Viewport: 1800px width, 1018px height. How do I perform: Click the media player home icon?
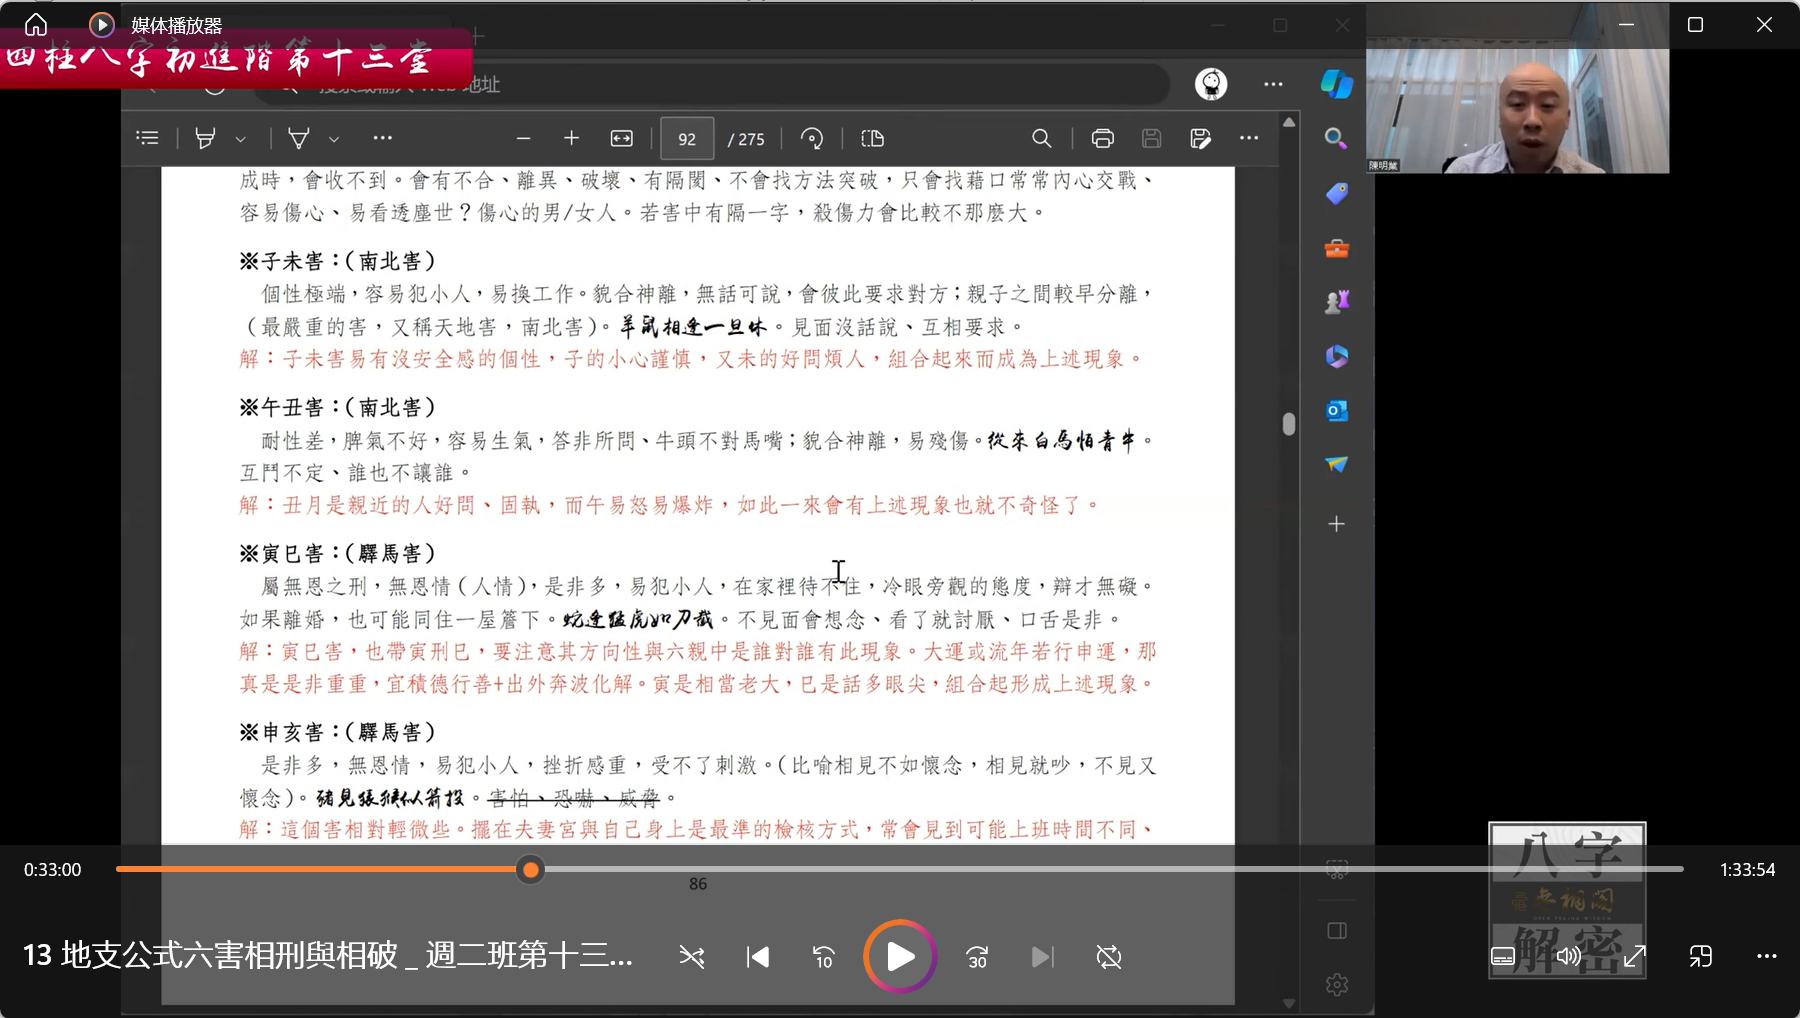point(36,24)
